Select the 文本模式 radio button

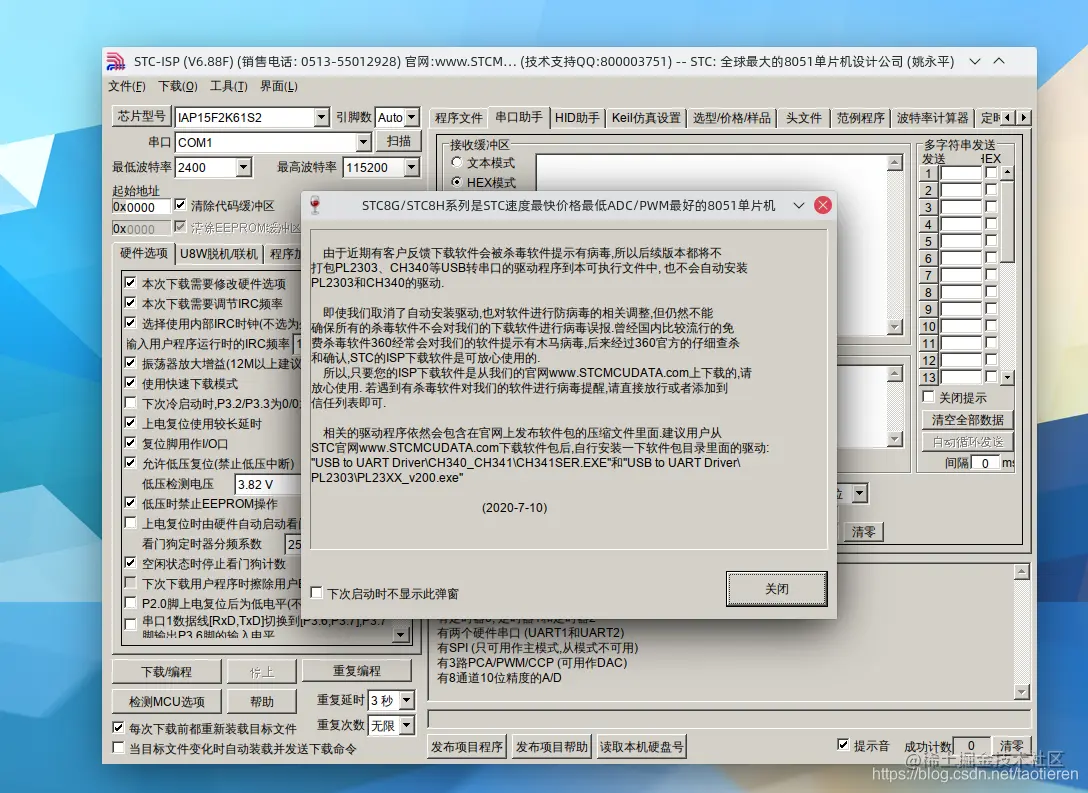(x=457, y=162)
